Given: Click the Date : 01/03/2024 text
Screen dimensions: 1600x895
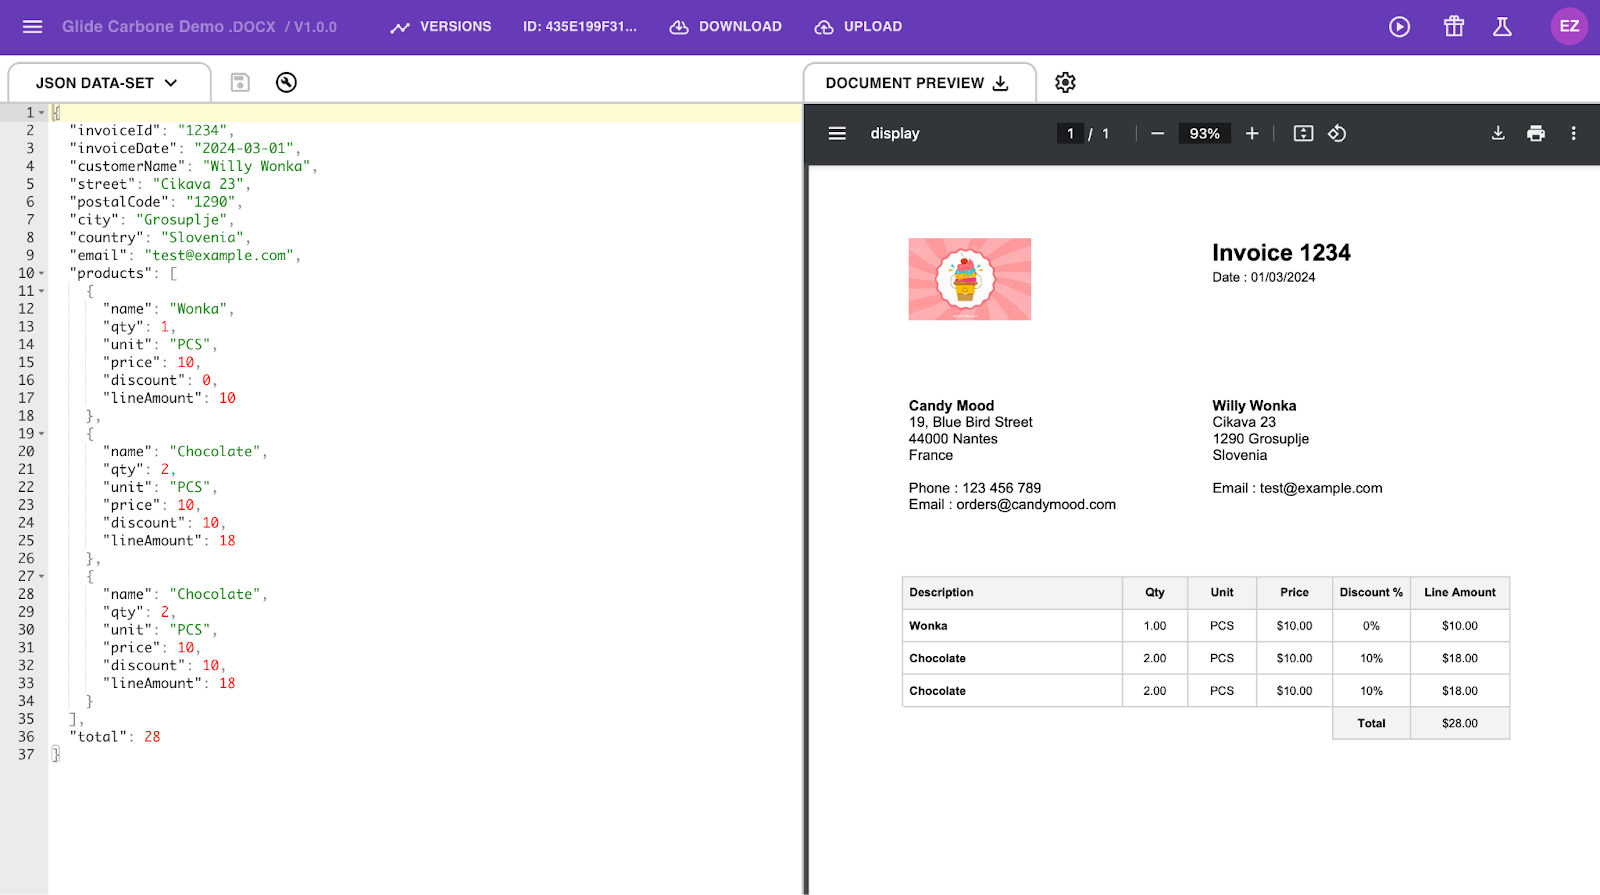Looking at the screenshot, I should 1264,278.
